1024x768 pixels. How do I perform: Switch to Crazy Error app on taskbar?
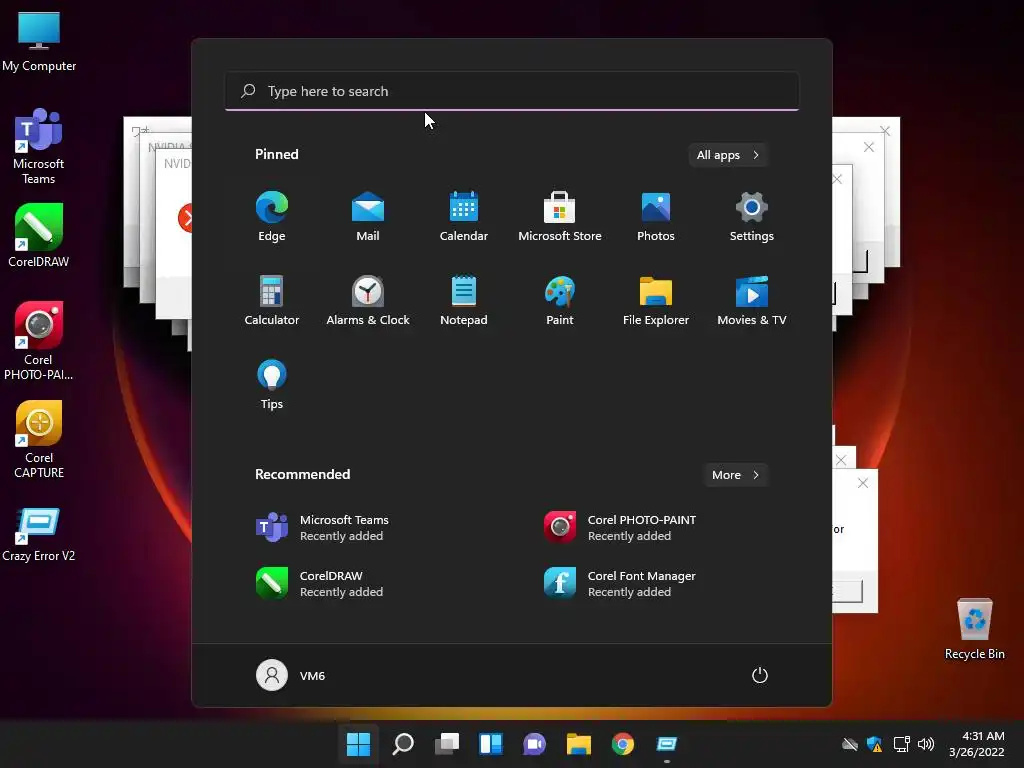pyautogui.click(x=667, y=744)
